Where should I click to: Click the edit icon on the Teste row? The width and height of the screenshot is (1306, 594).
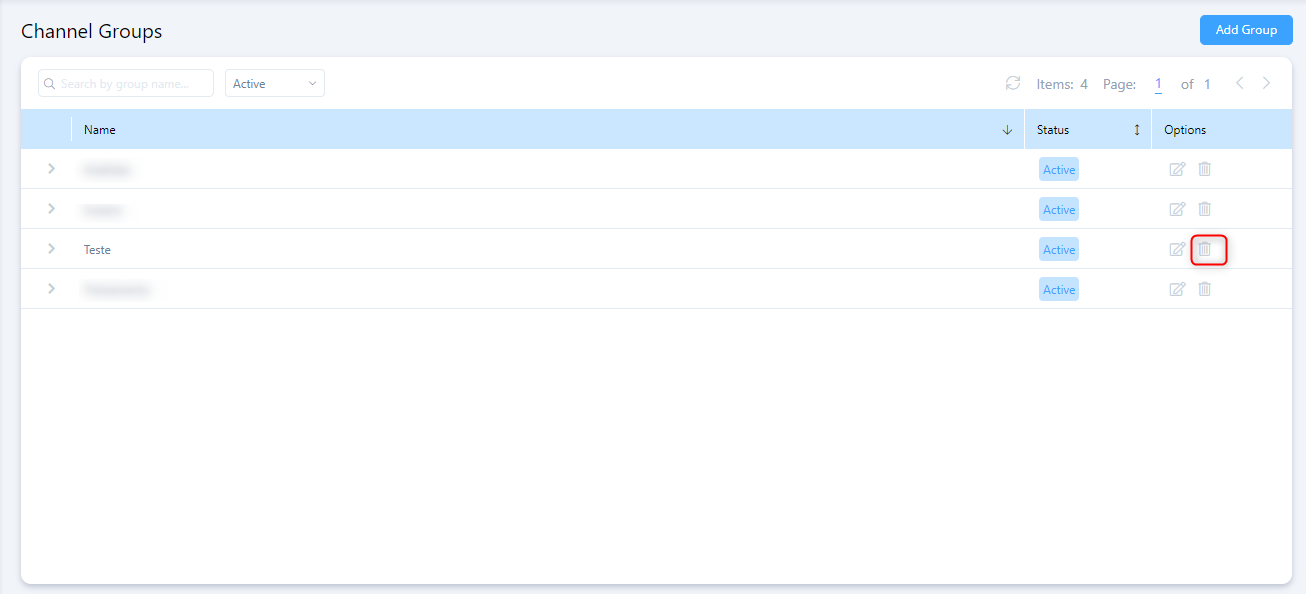[1177, 249]
